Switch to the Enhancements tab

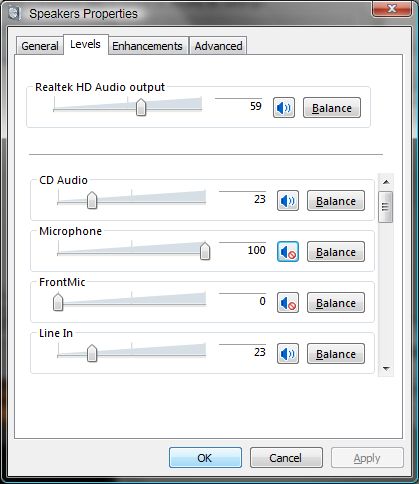pos(147,46)
